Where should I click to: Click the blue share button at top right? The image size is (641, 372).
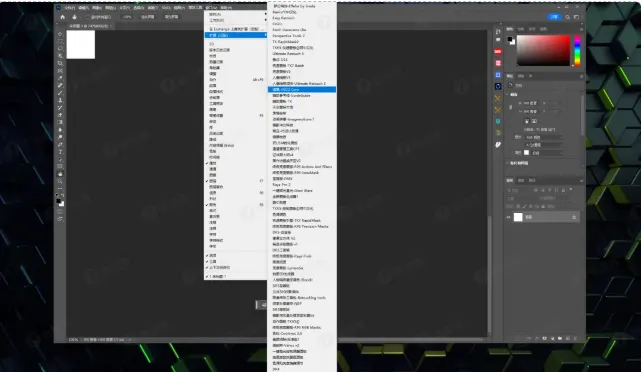click(x=554, y=17)
